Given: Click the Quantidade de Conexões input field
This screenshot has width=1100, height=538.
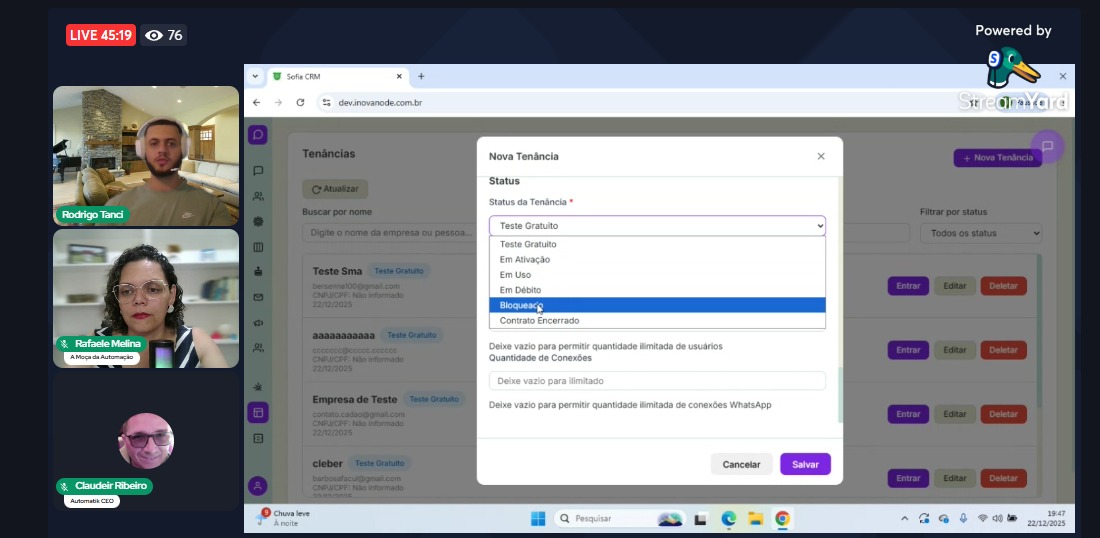Looking at the screenshot, I should point(657,381).
